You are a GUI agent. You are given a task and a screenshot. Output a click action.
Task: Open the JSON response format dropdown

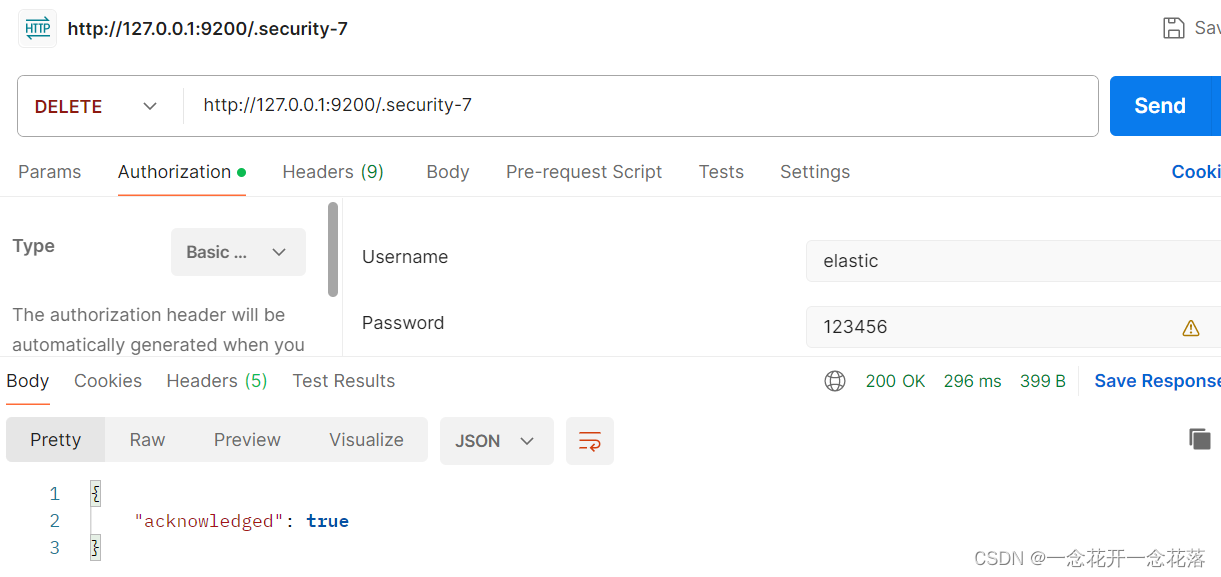point(496,440)
